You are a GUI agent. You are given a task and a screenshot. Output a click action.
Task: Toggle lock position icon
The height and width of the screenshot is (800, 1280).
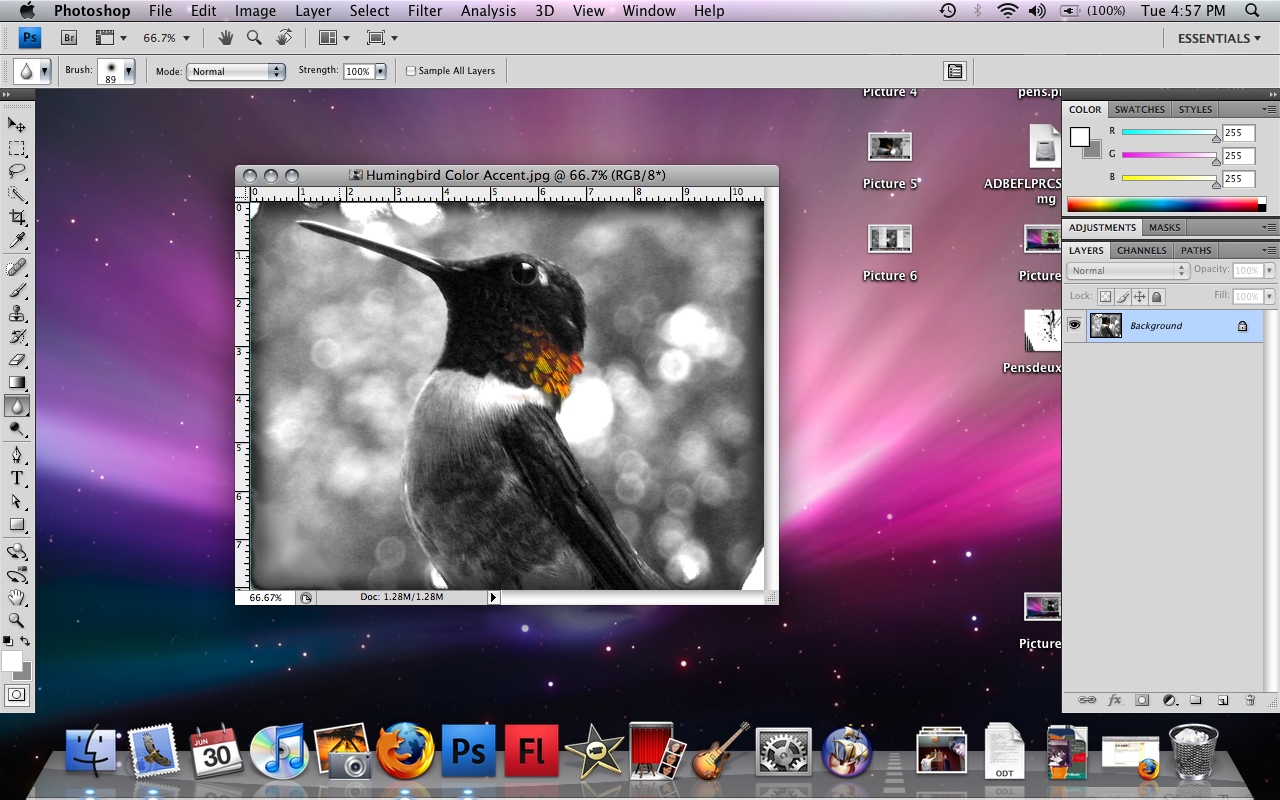click(x=1139, y=297)
